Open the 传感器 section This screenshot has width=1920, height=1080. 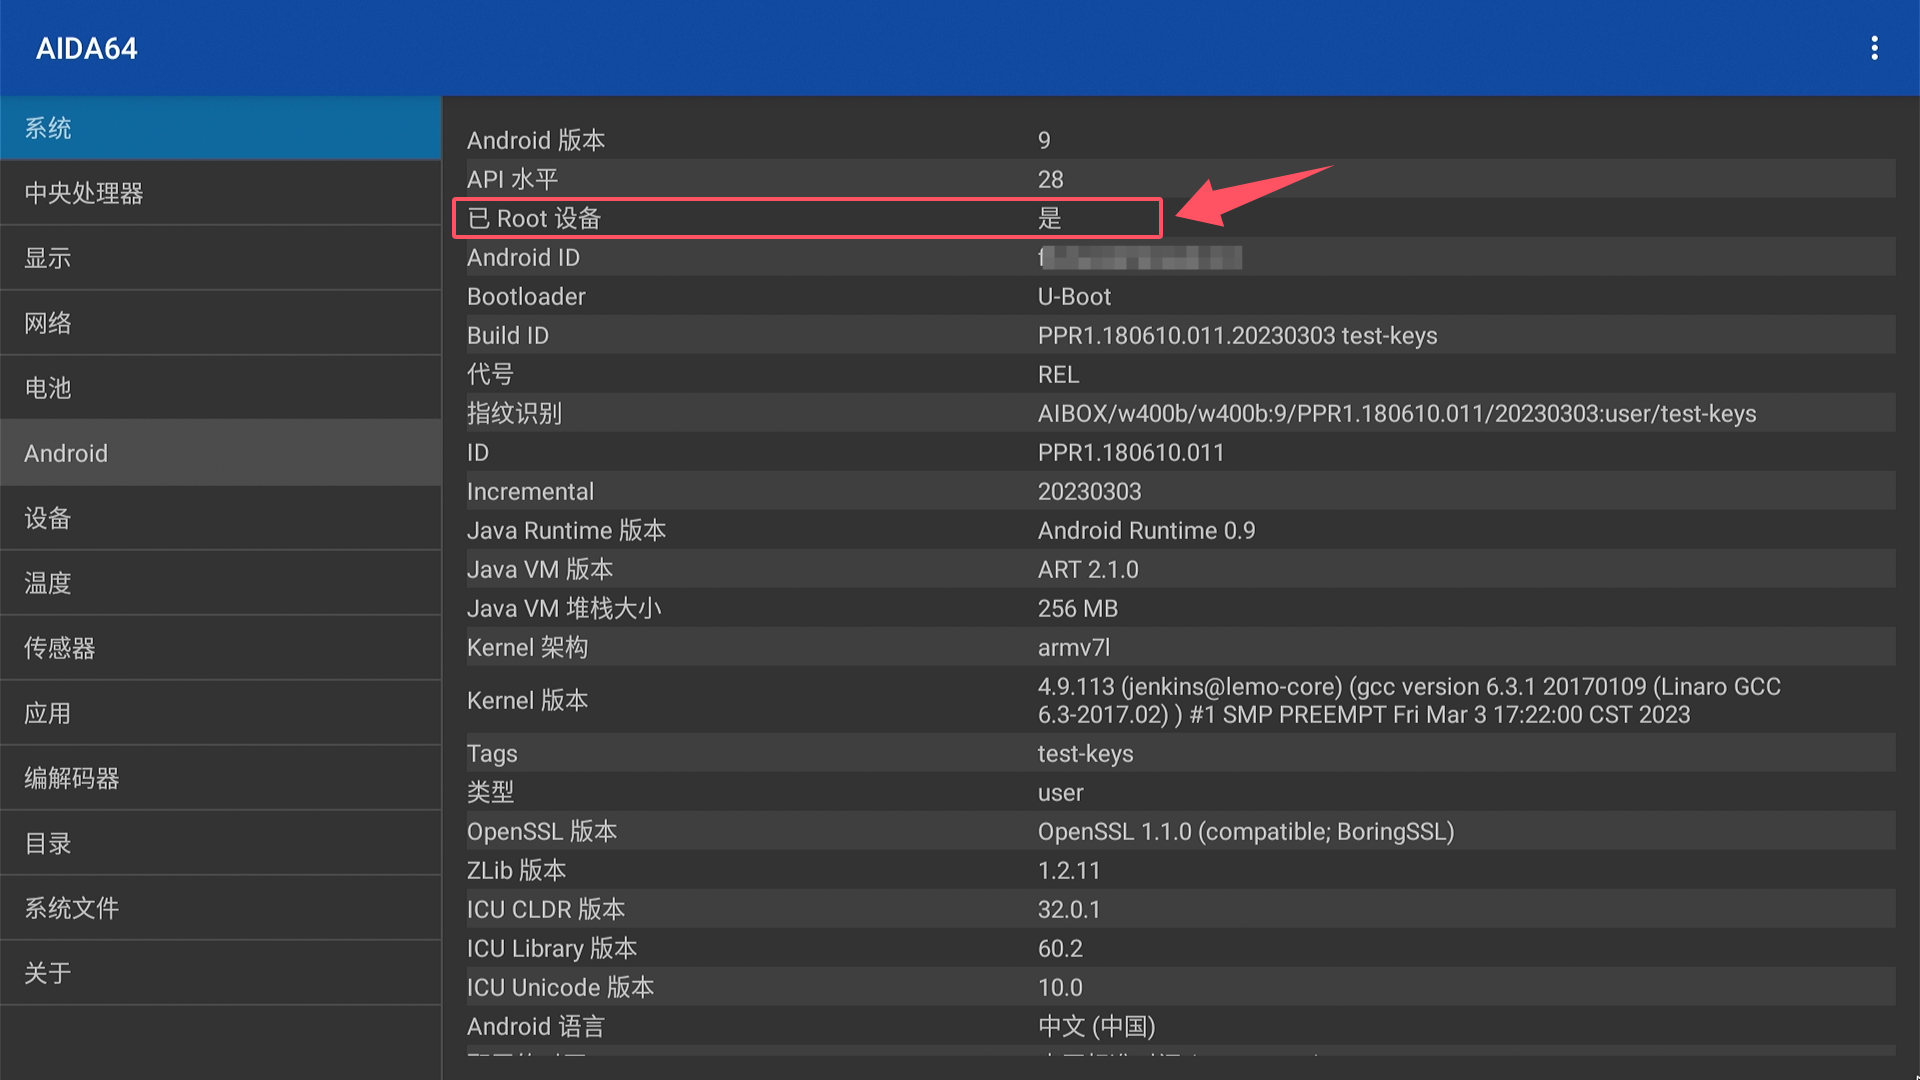click(220, 648)
